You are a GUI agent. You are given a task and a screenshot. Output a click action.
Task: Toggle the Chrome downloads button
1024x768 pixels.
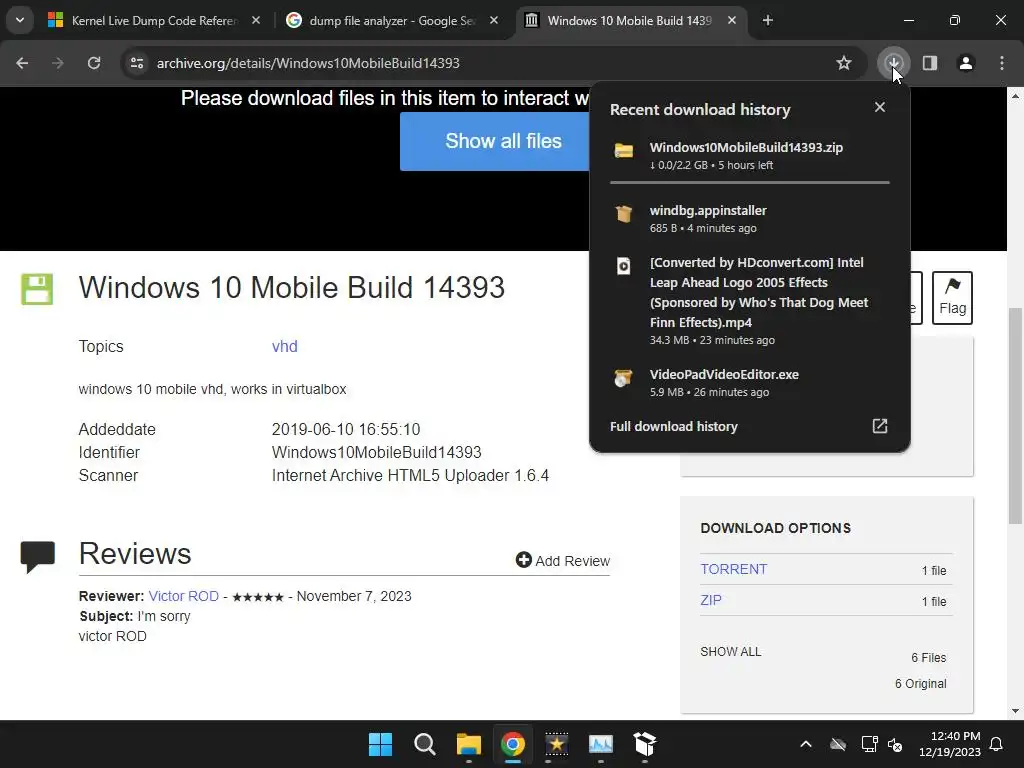coord(893,63)
